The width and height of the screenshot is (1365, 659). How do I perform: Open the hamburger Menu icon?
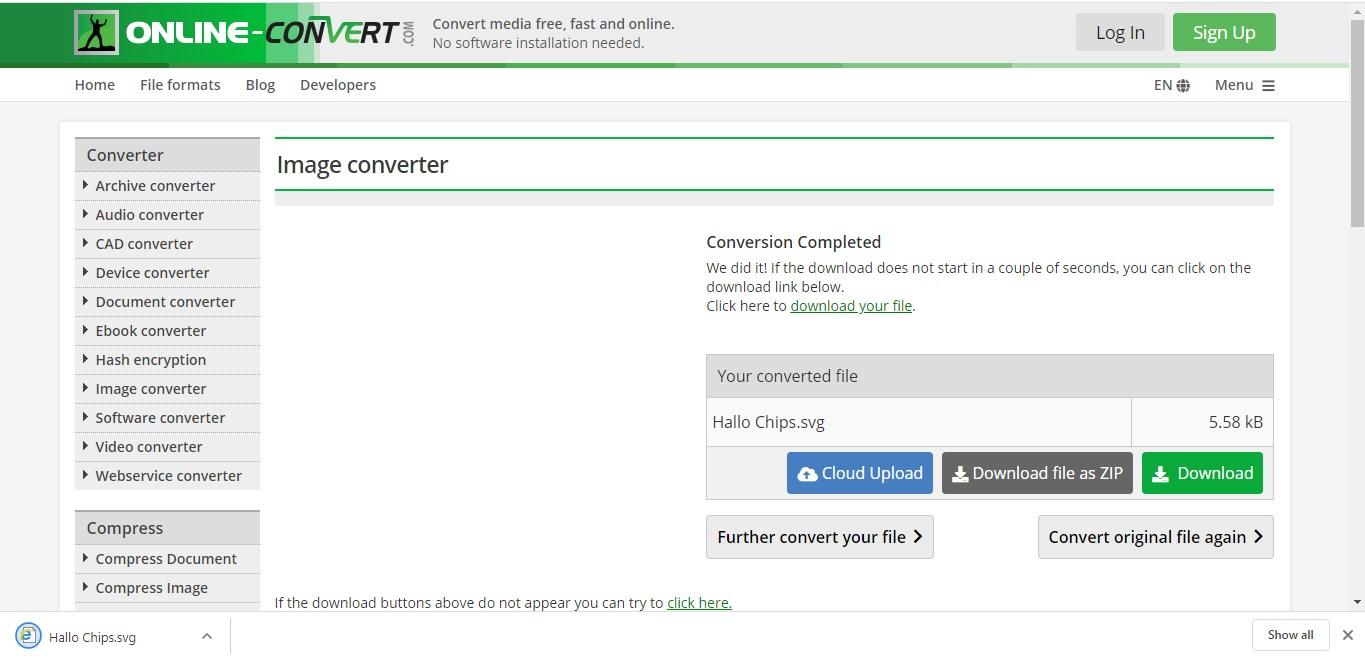pos(1268,86)
